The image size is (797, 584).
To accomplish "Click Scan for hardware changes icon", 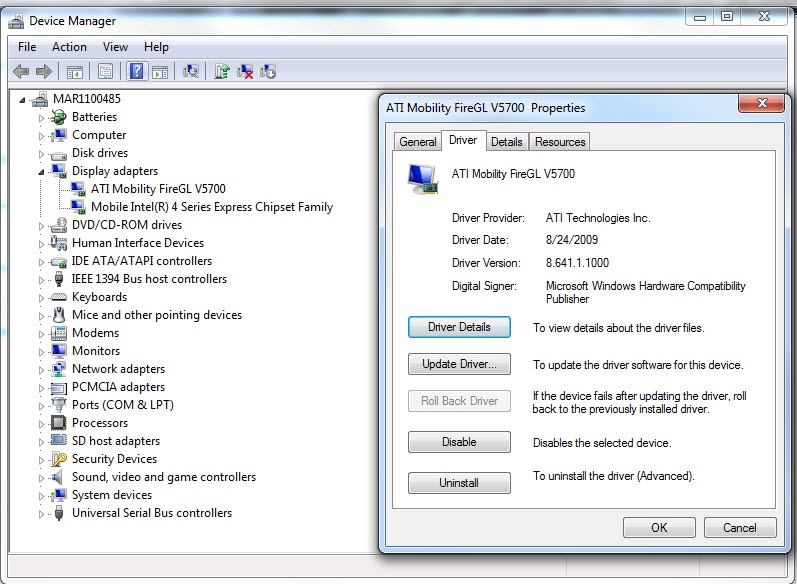I will 191,71.
